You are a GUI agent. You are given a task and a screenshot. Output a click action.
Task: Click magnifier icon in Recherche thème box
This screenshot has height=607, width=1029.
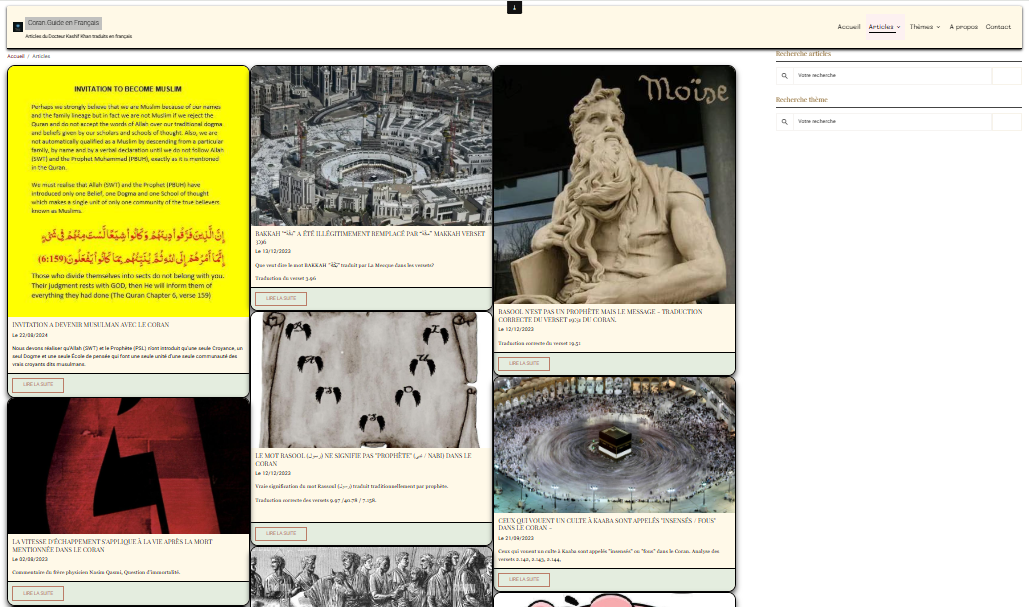(784, 121)
